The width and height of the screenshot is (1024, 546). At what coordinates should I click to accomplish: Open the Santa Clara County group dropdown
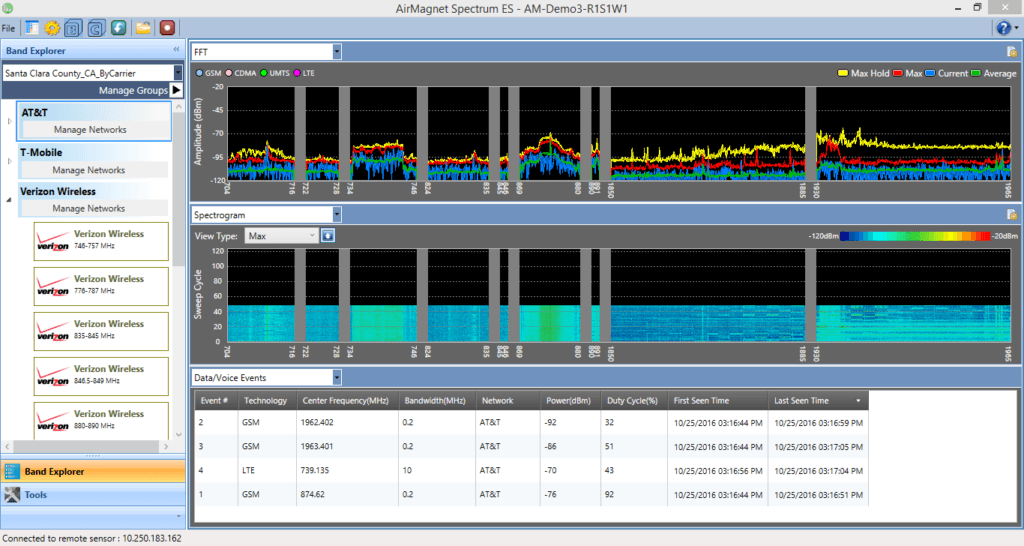tap(178, 73)
